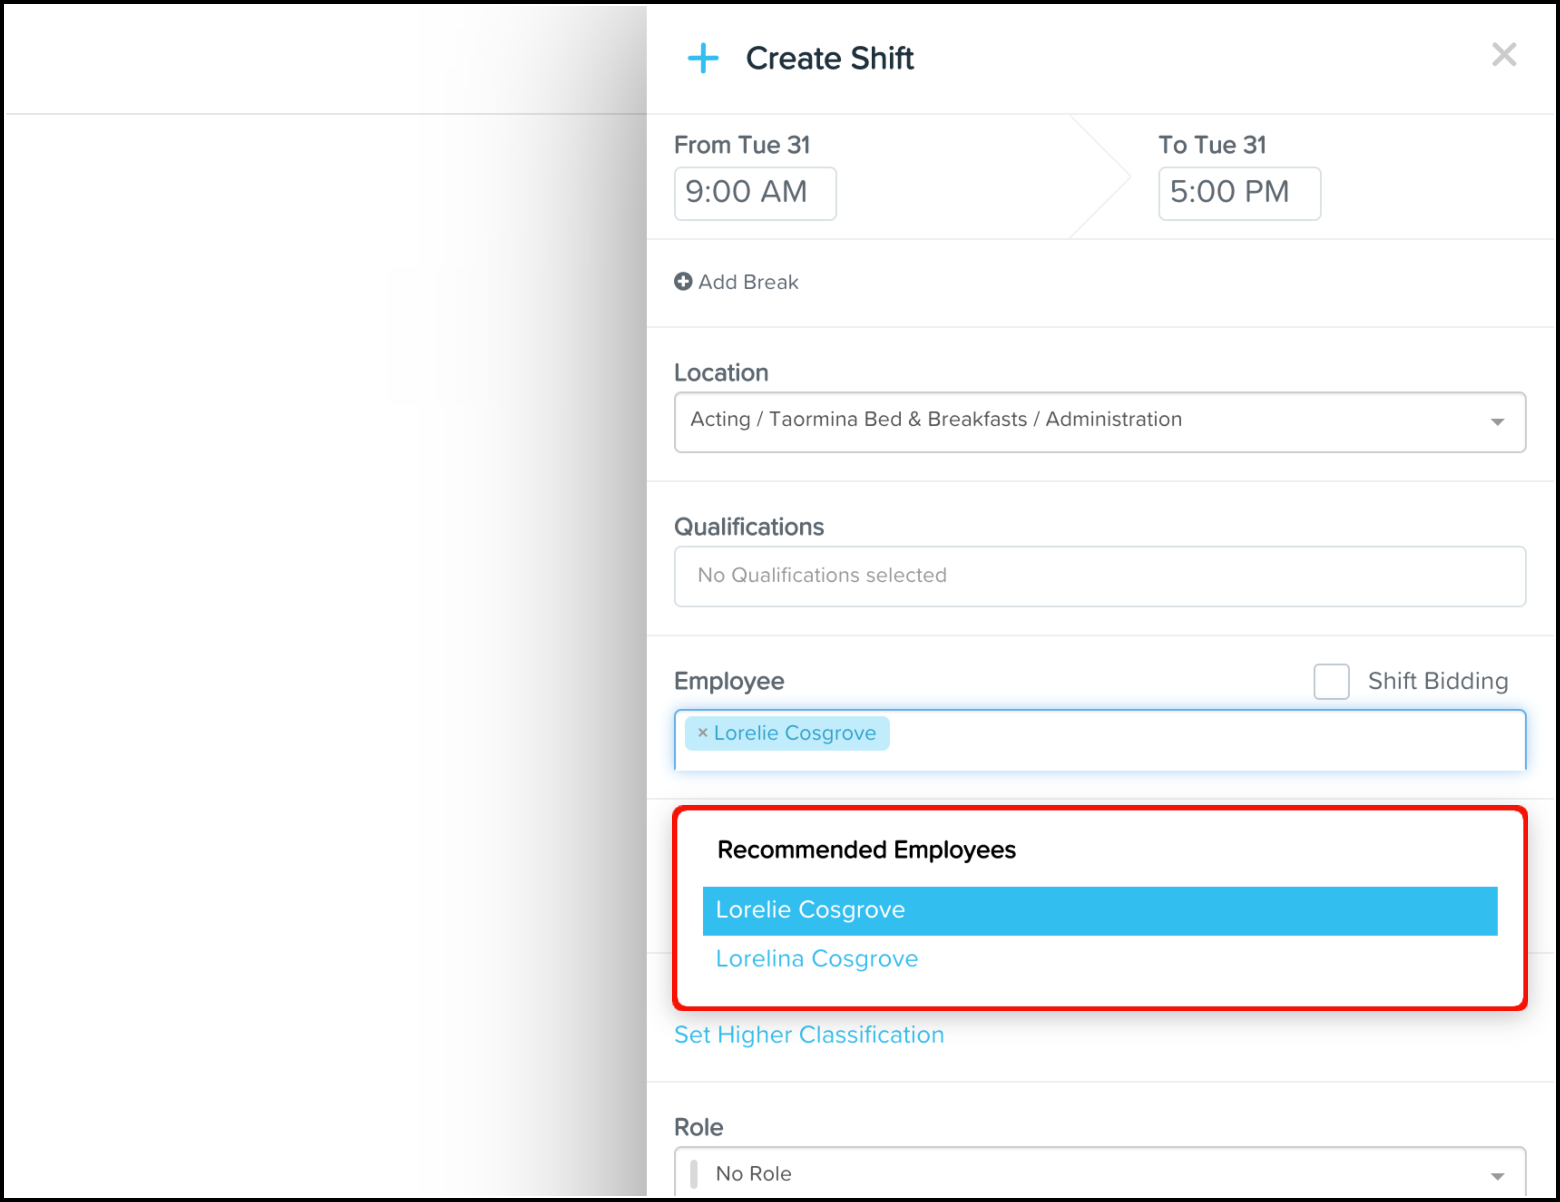Close the Create Shift panel
The image size is (1560, 1202).
tap(1504, 55)
